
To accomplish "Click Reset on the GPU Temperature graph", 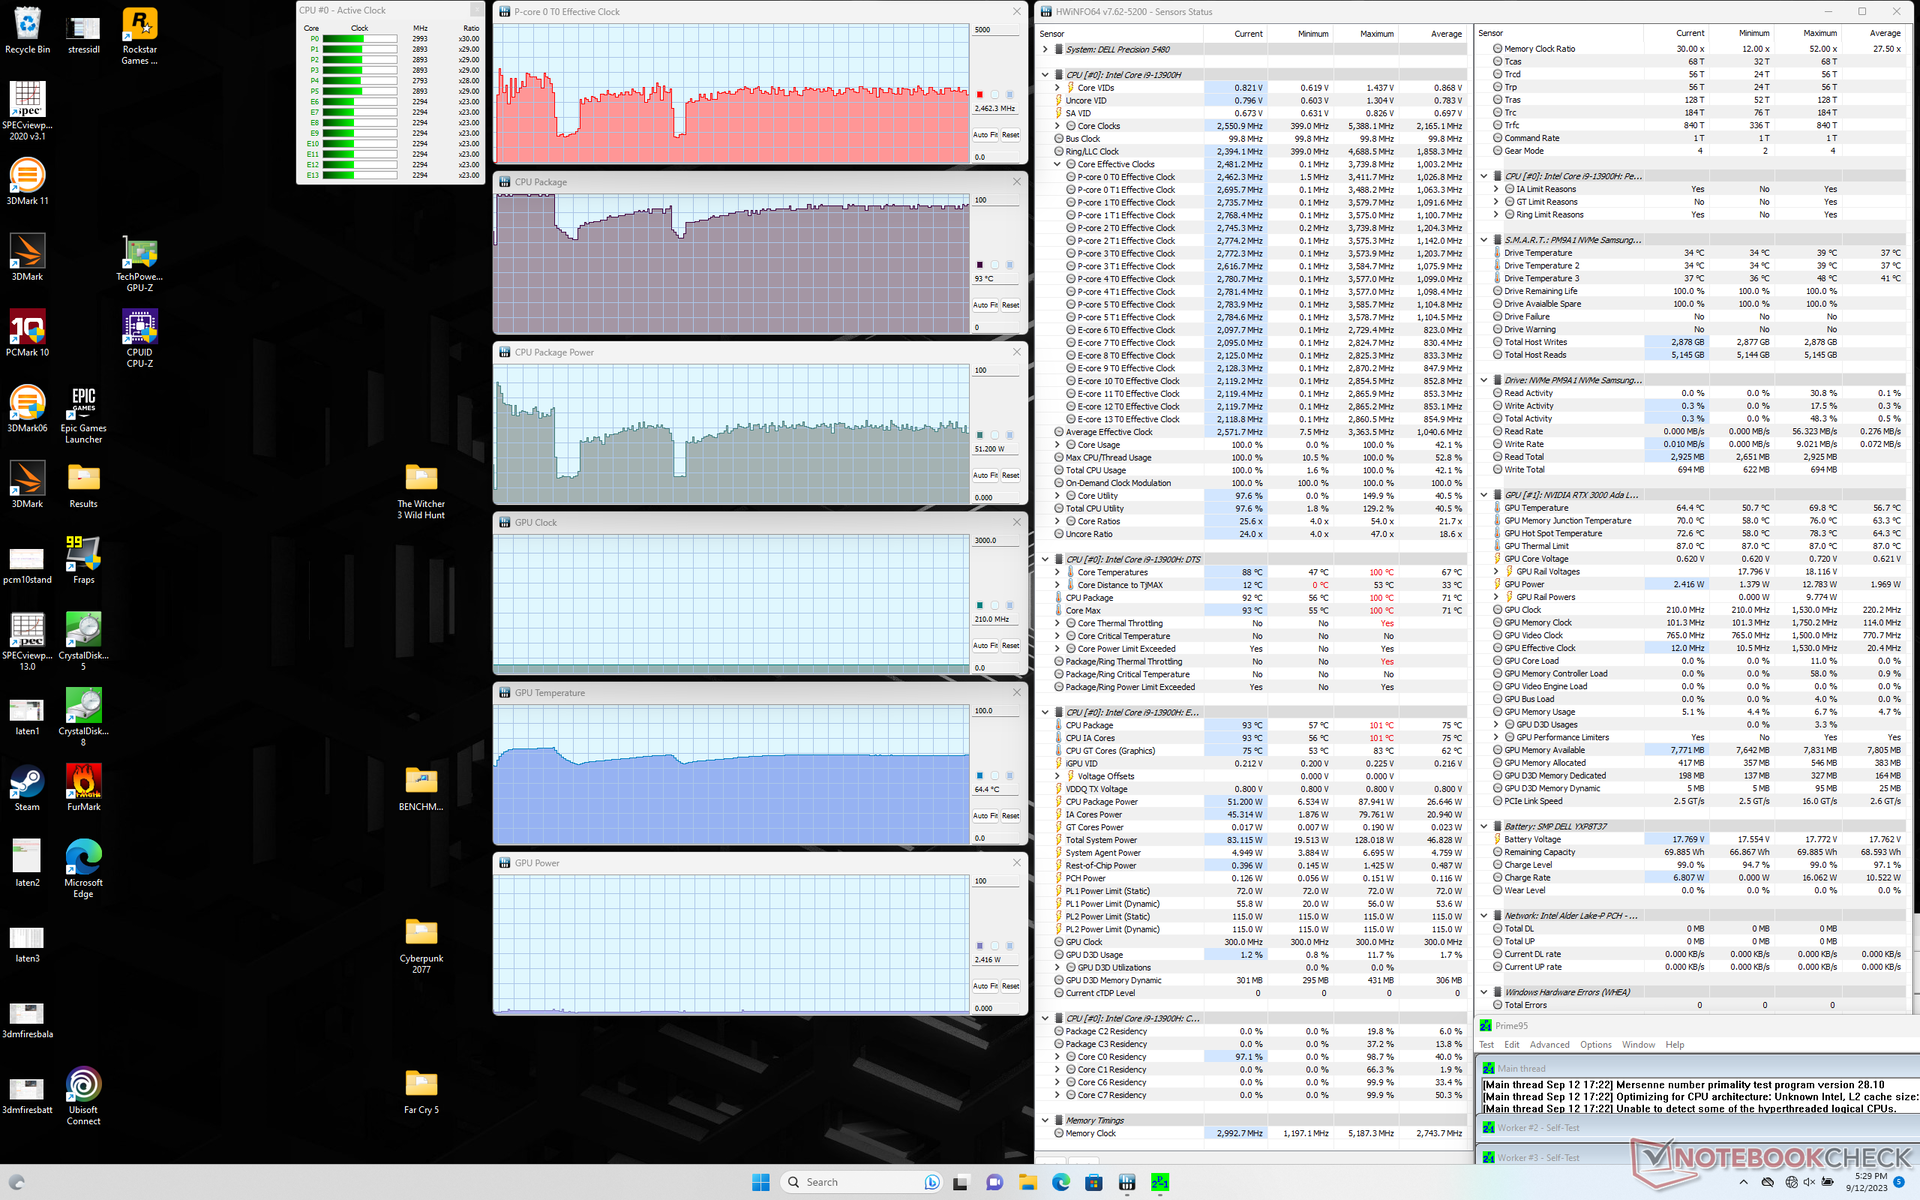I will point(1010,816).
